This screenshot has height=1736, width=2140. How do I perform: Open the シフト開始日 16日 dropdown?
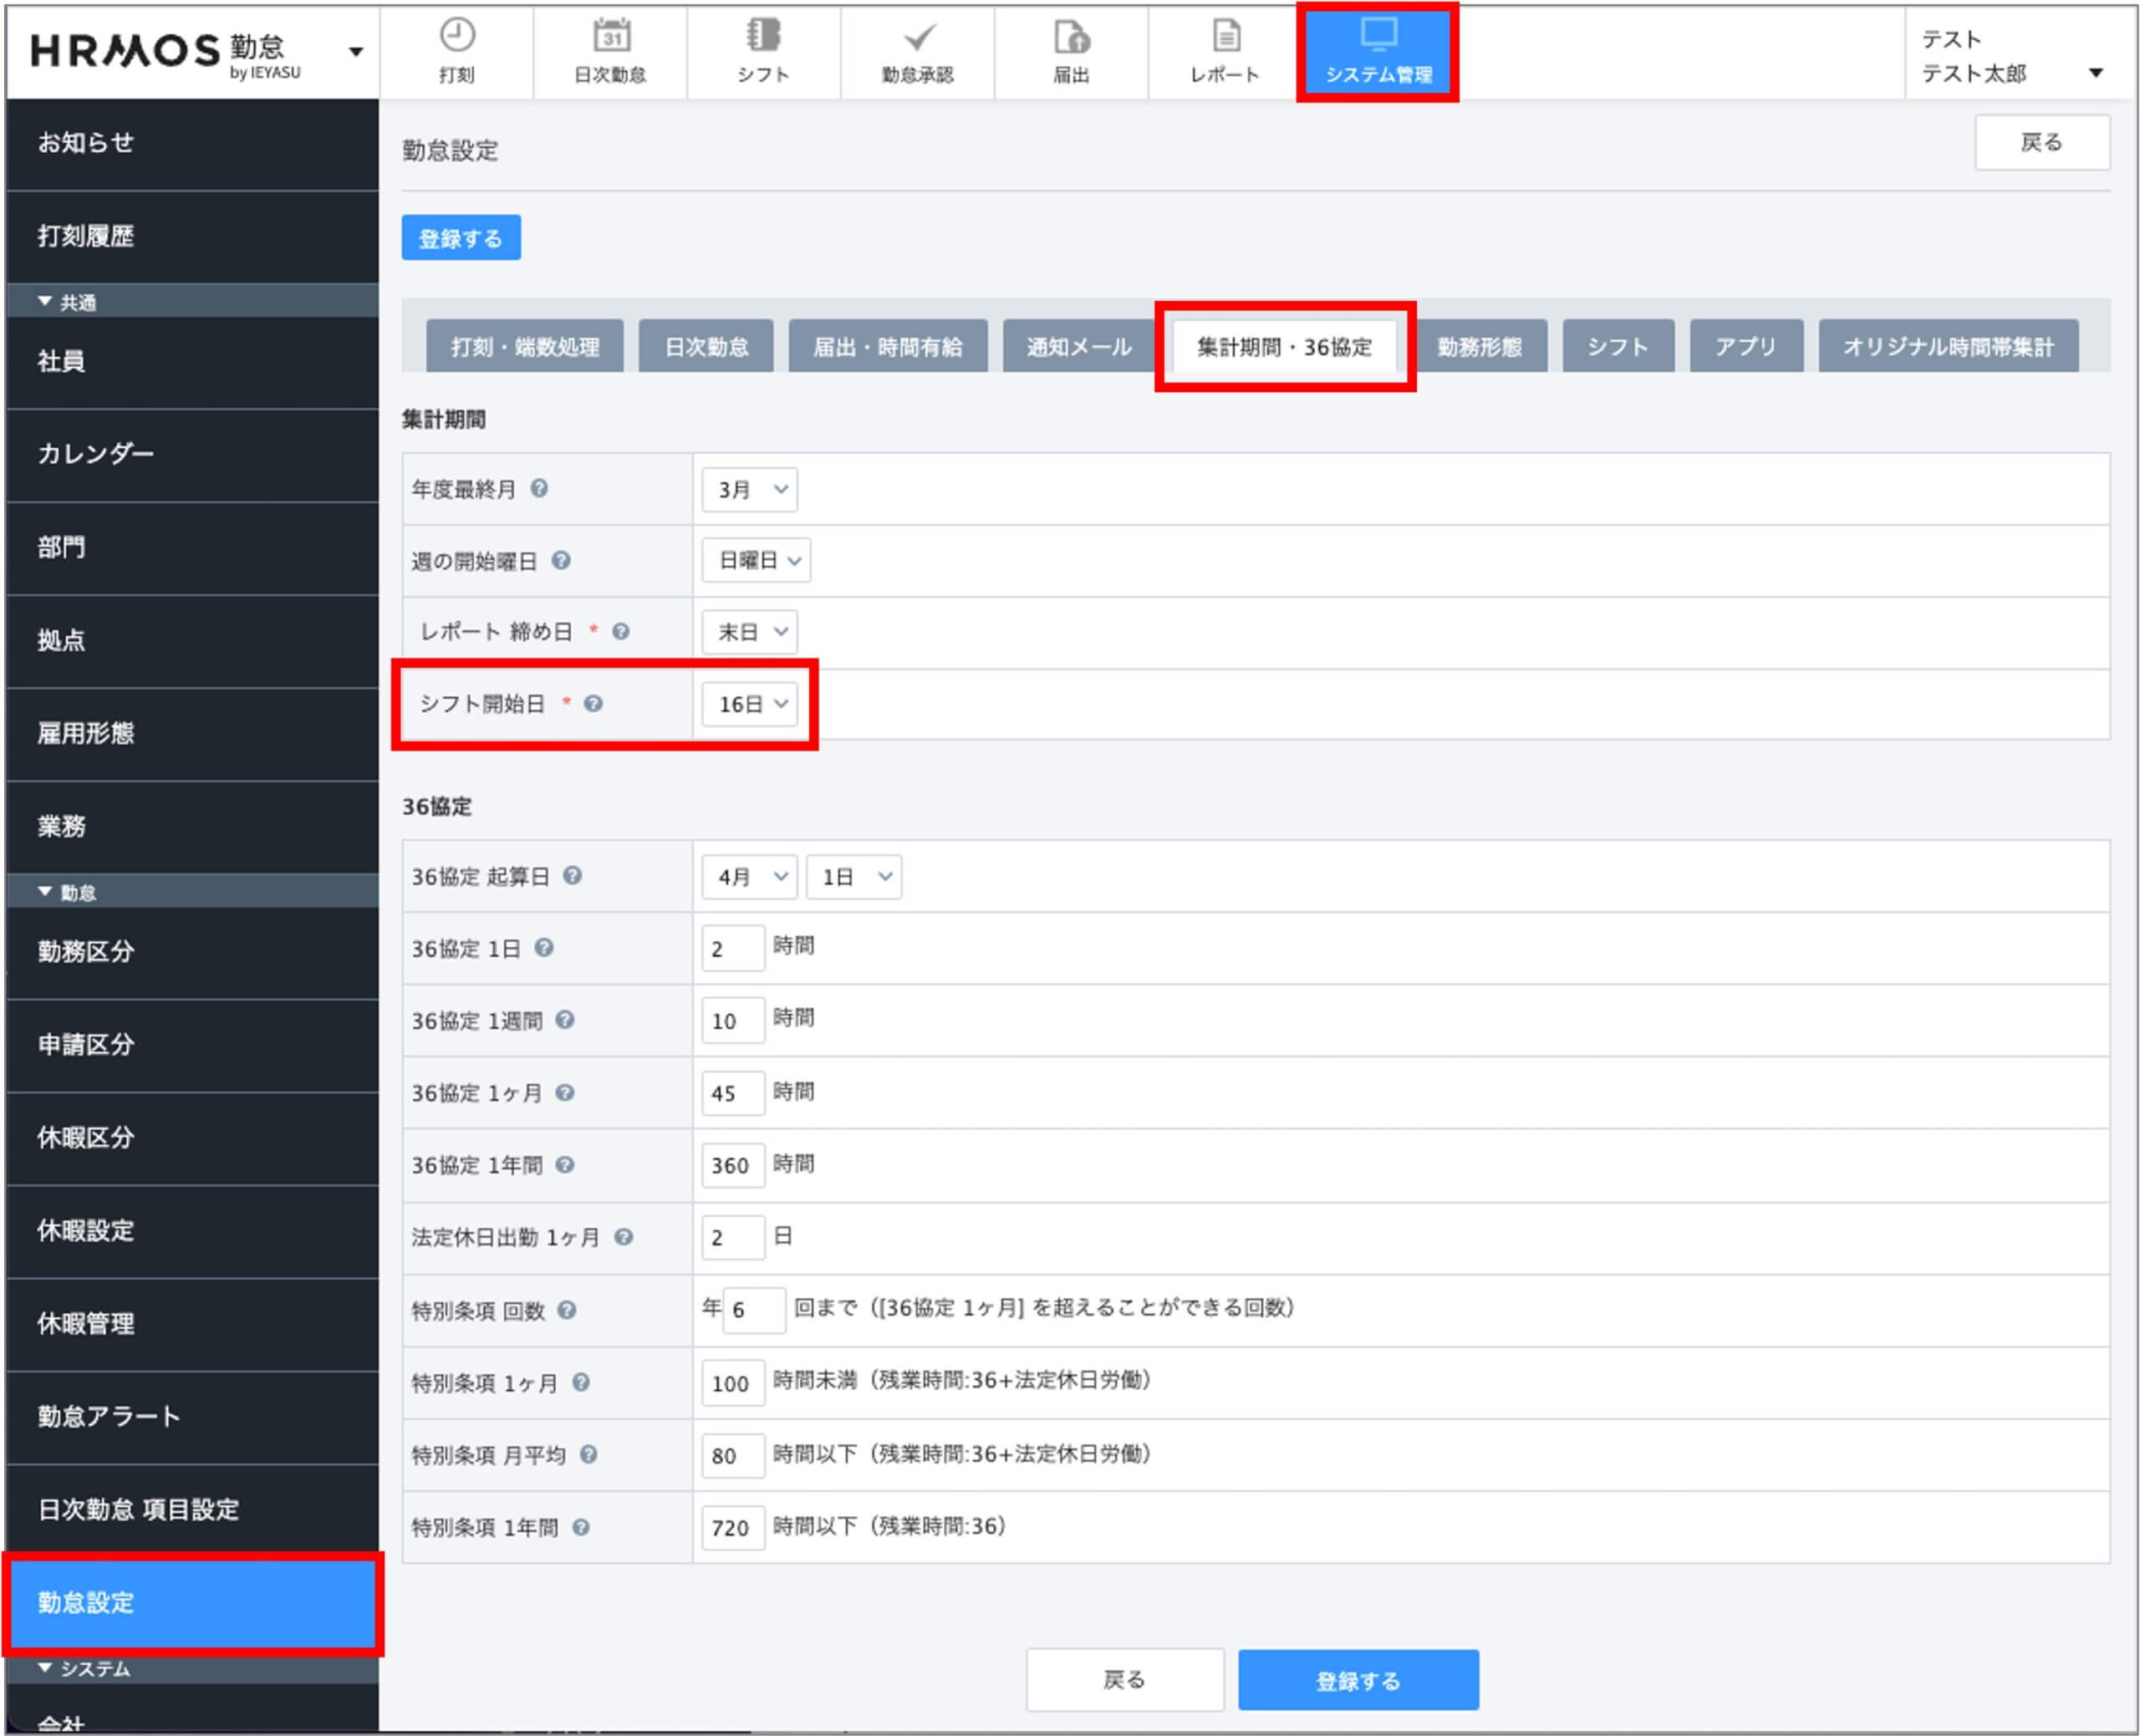pyautogui.click(x=750, y=704)
